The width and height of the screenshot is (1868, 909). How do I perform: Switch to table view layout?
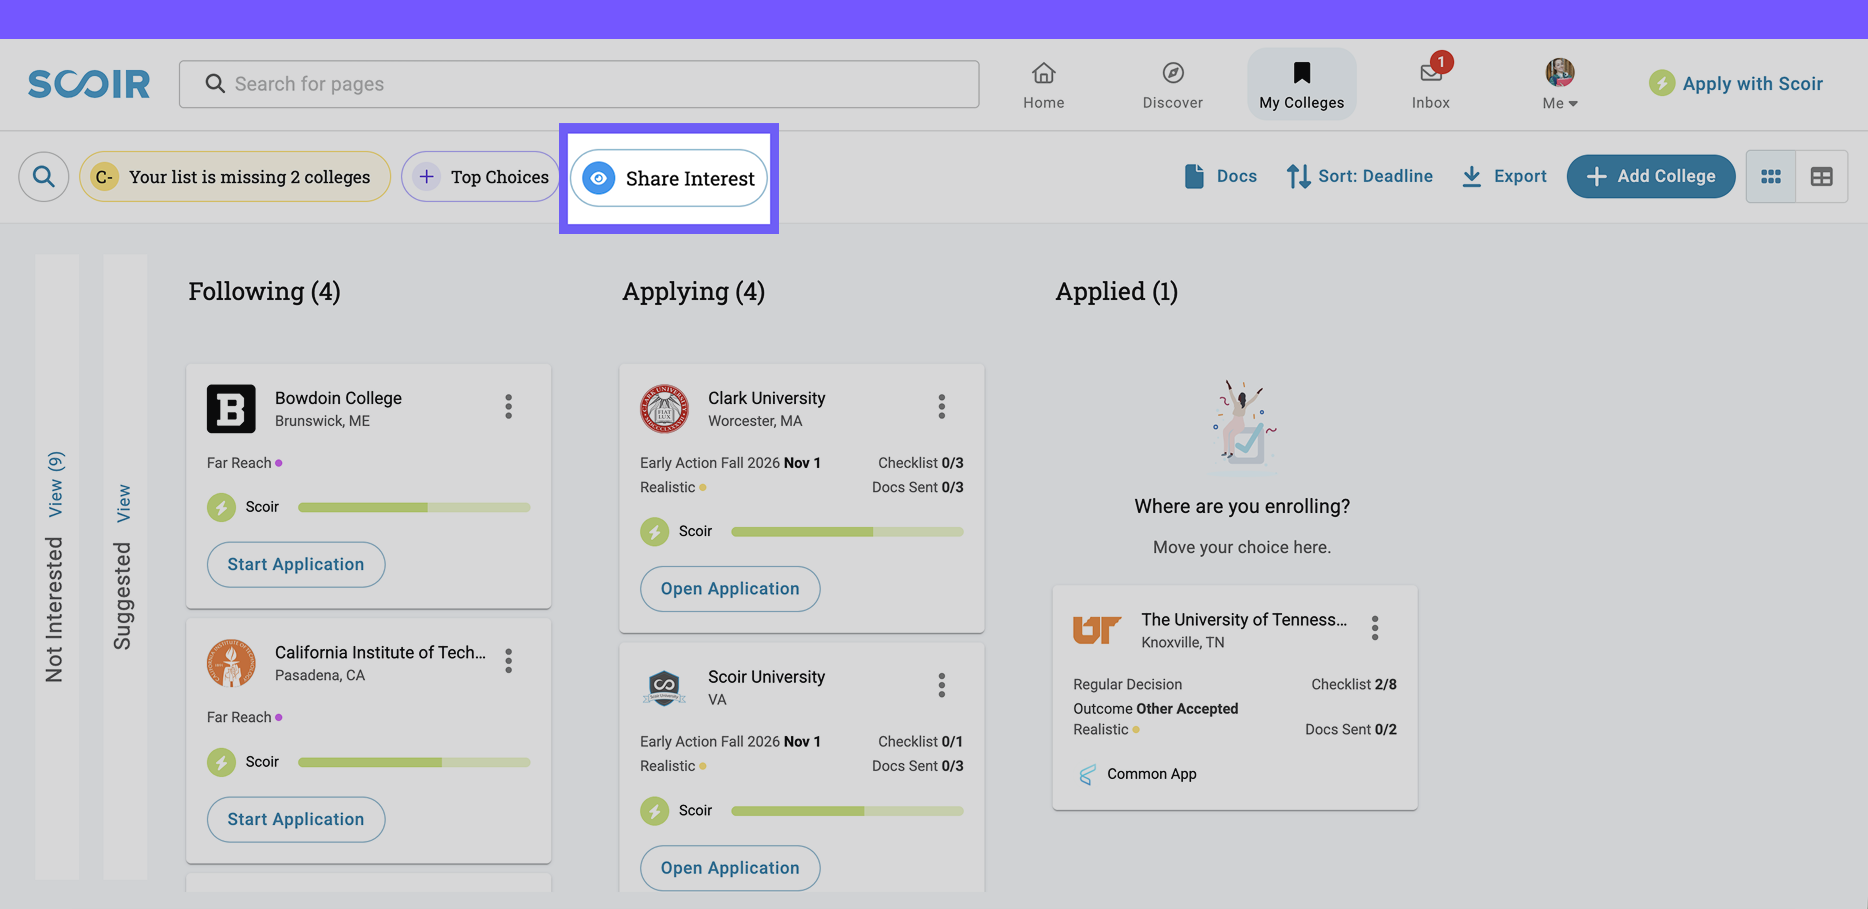pos(1821,177)
